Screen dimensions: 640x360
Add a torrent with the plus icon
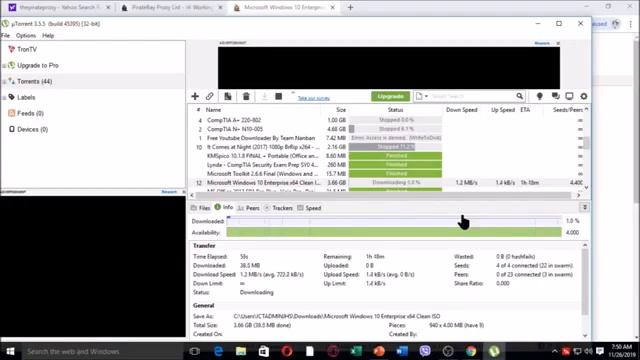195,96
